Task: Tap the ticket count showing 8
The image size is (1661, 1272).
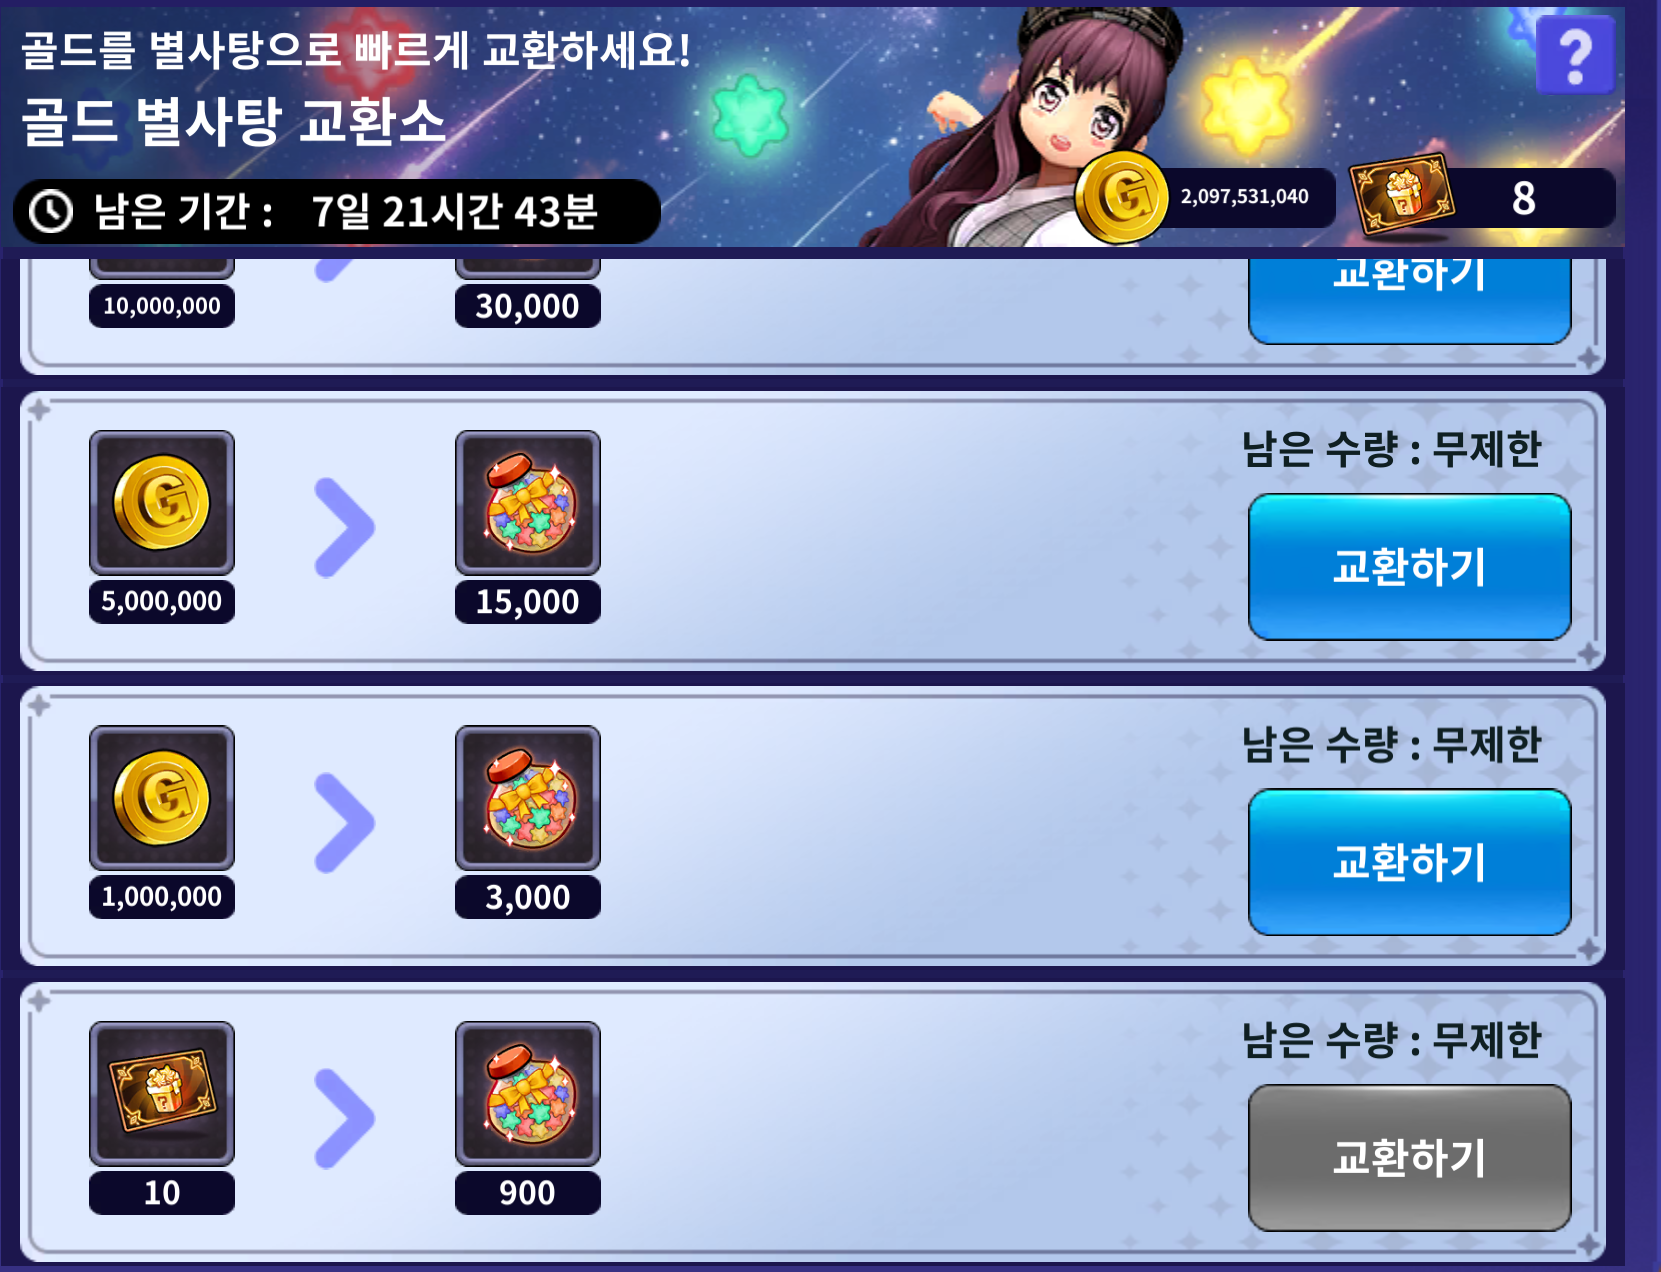Action: tap(1524, 198)
